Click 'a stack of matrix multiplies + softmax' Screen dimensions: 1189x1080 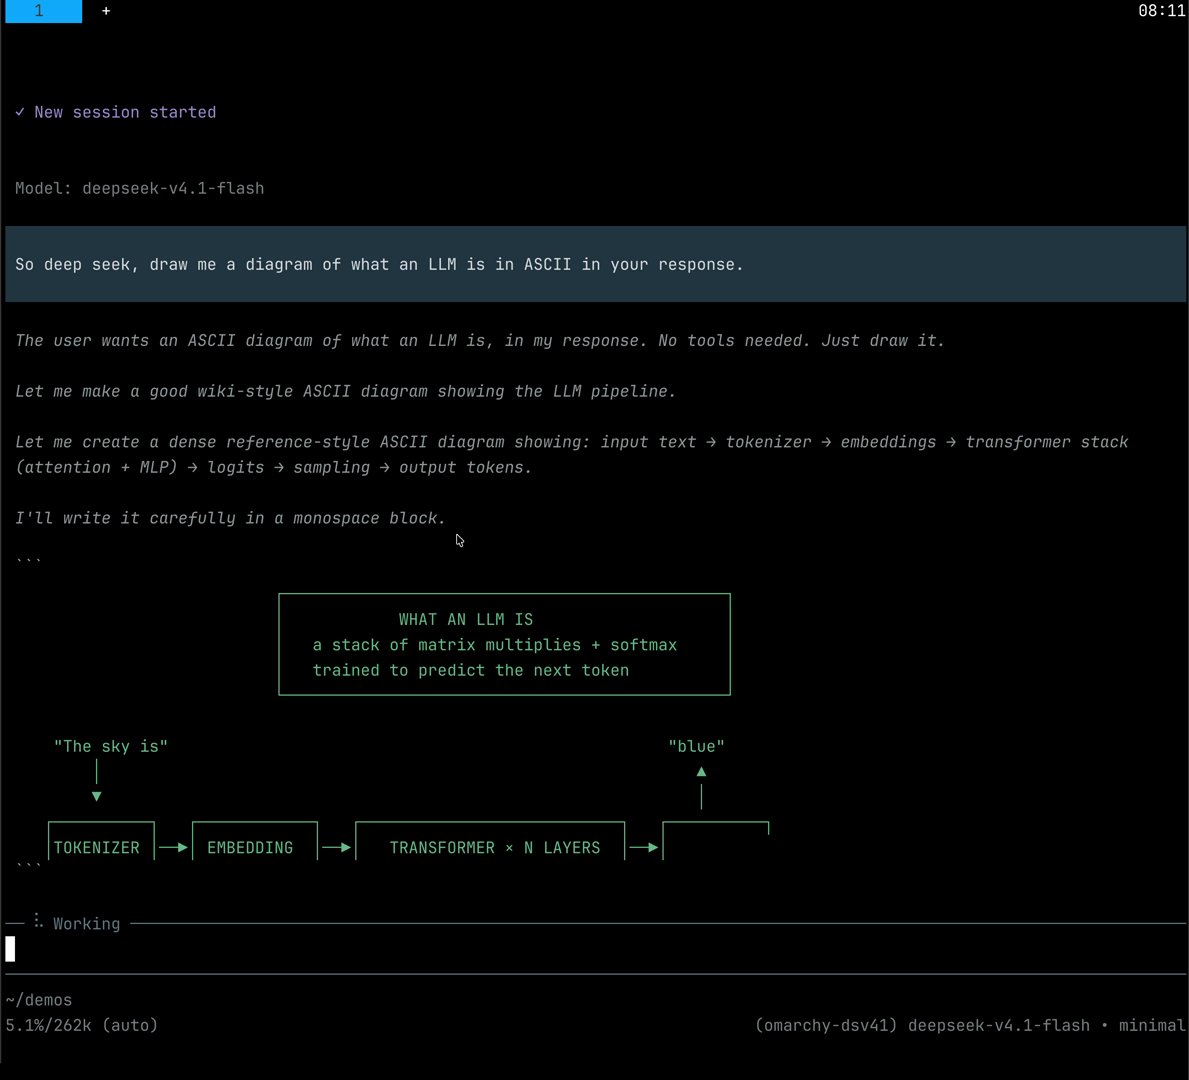tap(494, 645)
